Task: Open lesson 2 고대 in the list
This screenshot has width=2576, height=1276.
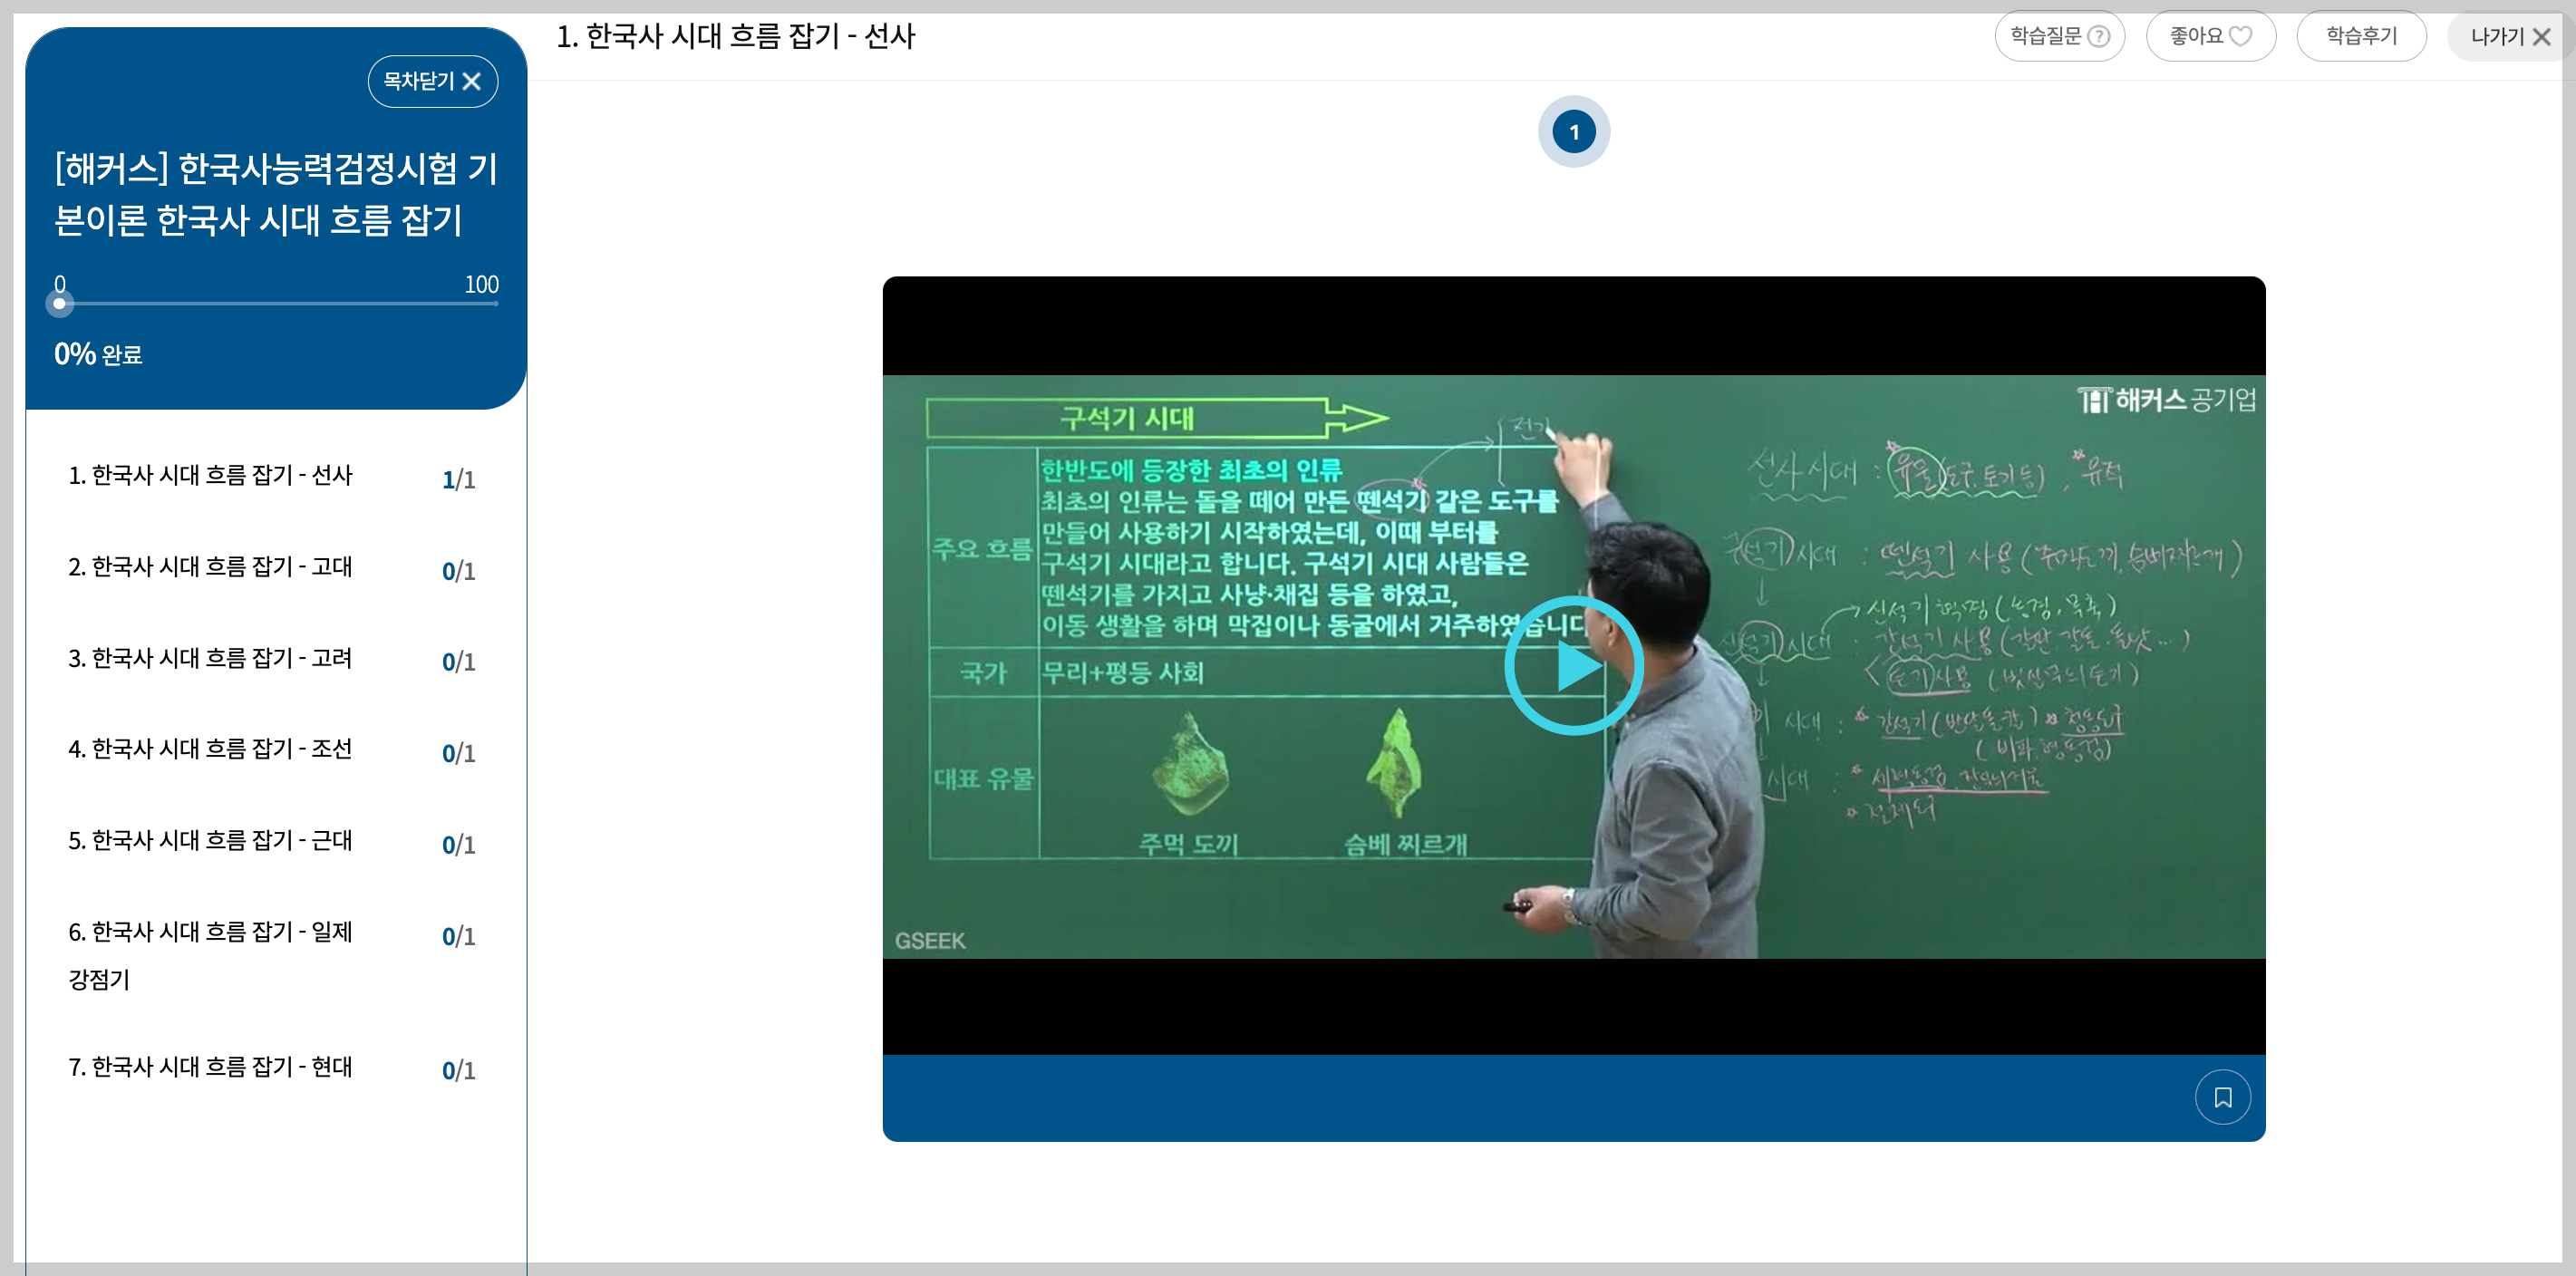Action: pos(210,567)
